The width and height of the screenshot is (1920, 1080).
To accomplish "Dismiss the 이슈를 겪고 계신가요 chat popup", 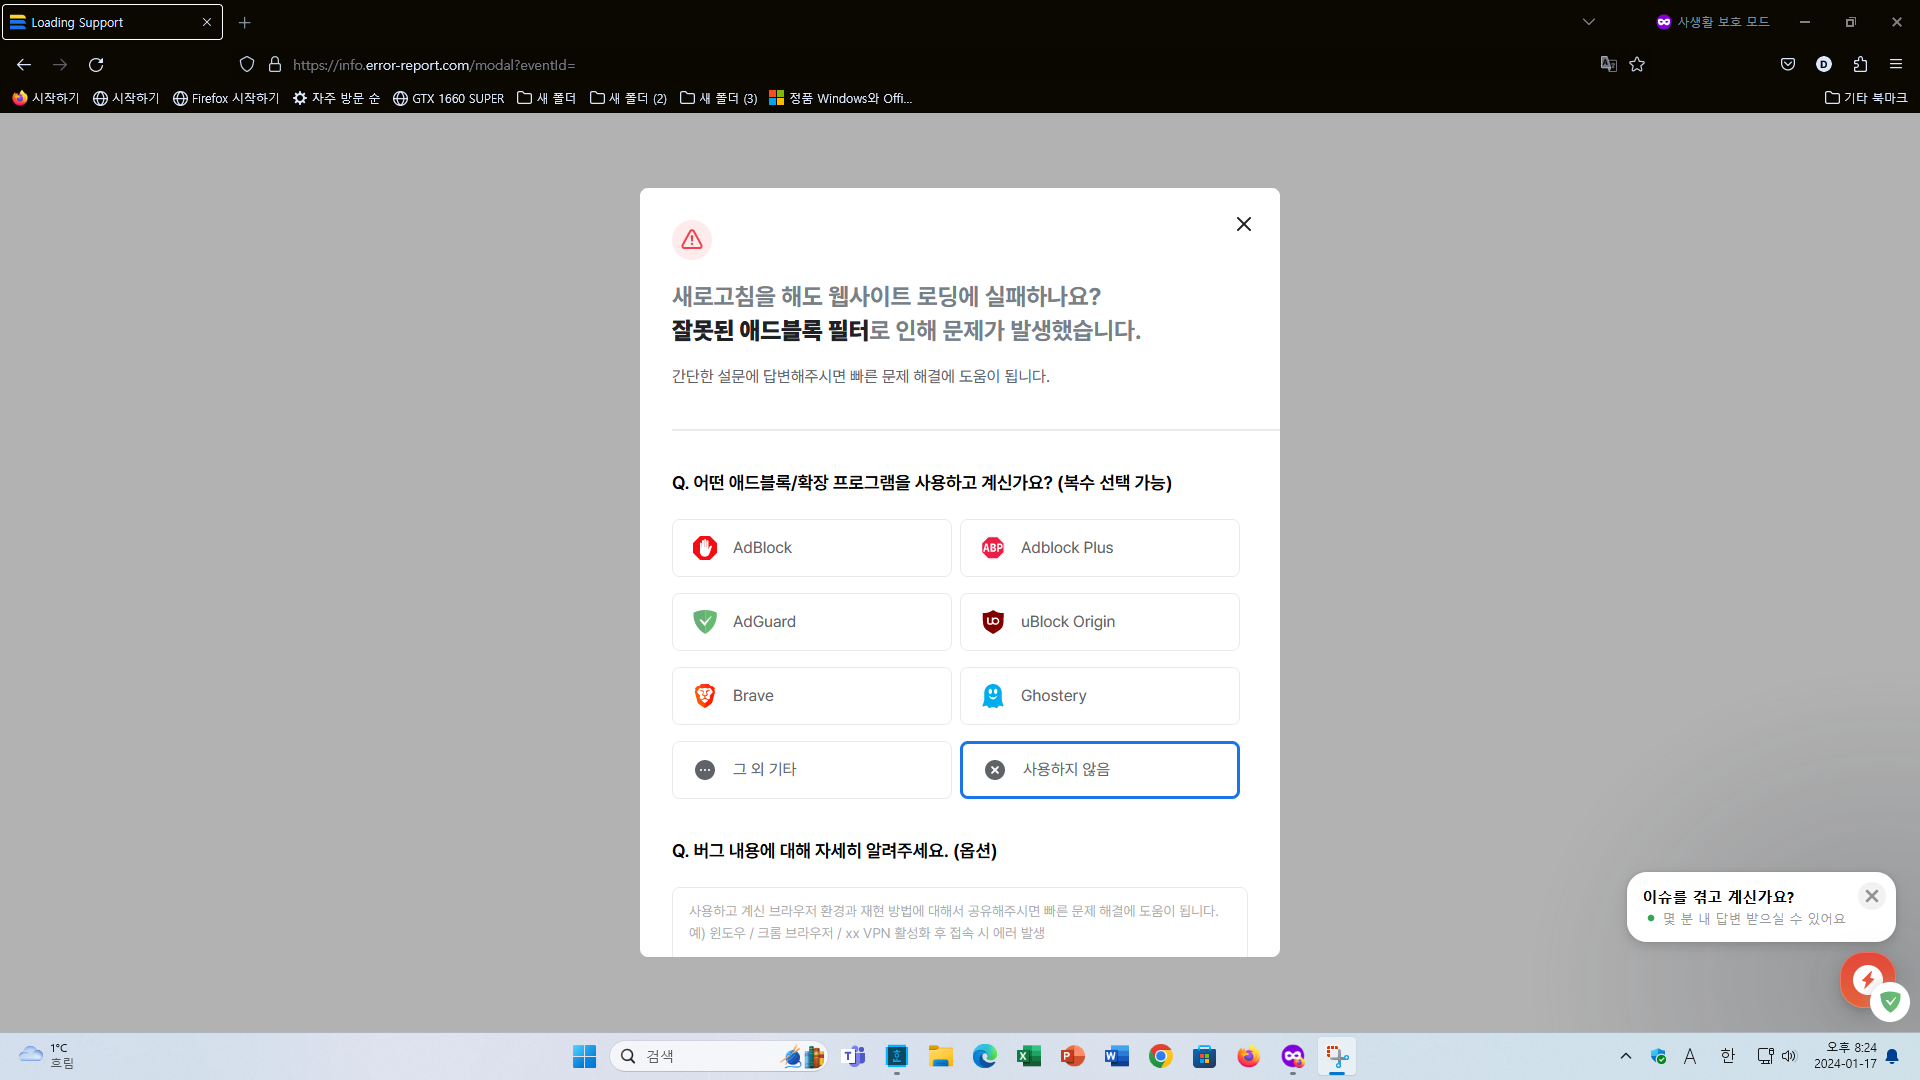I will click(1871, 896).
